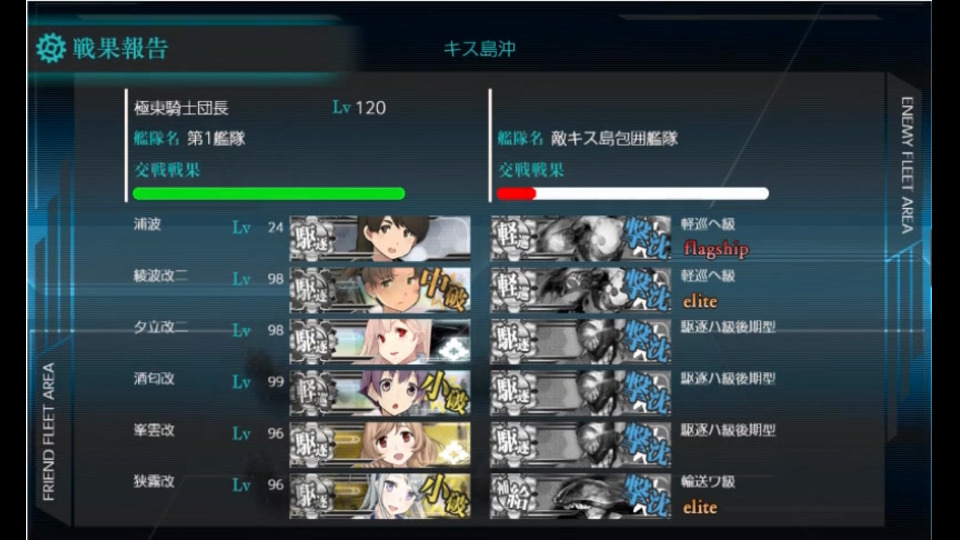Click the green friendly fleet result gauge
Image resolution: width=960 pixels, height=540 pixels.
coord(269,193)
